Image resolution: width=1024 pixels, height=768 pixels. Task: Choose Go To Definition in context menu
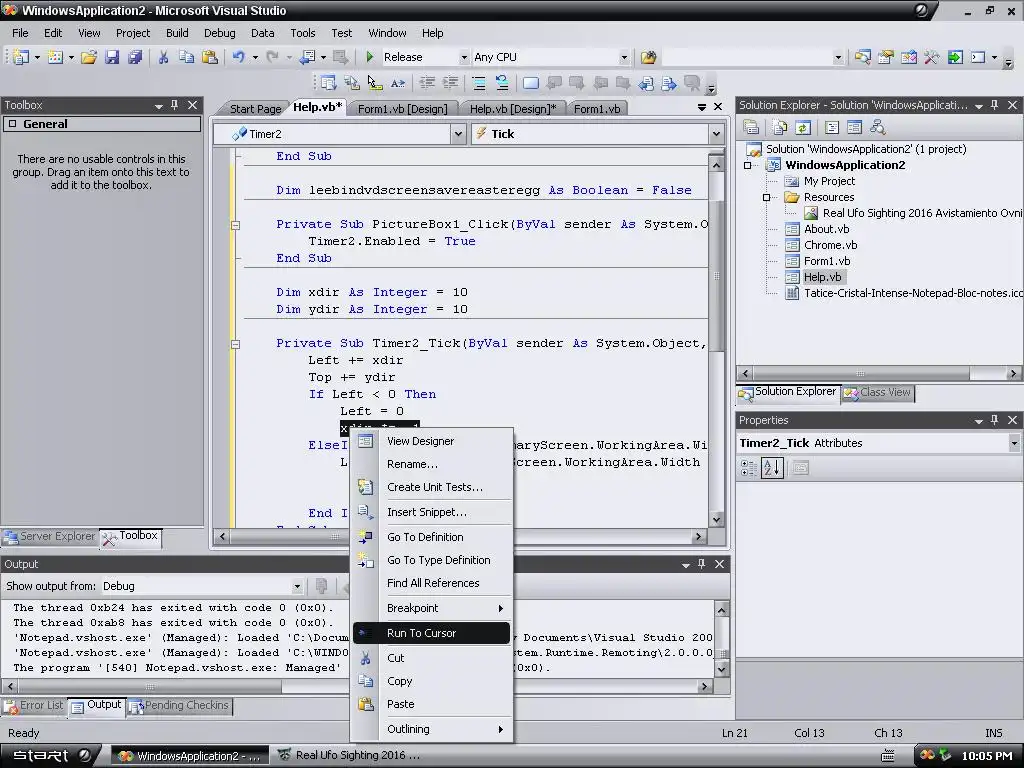[x=432, y=537]
